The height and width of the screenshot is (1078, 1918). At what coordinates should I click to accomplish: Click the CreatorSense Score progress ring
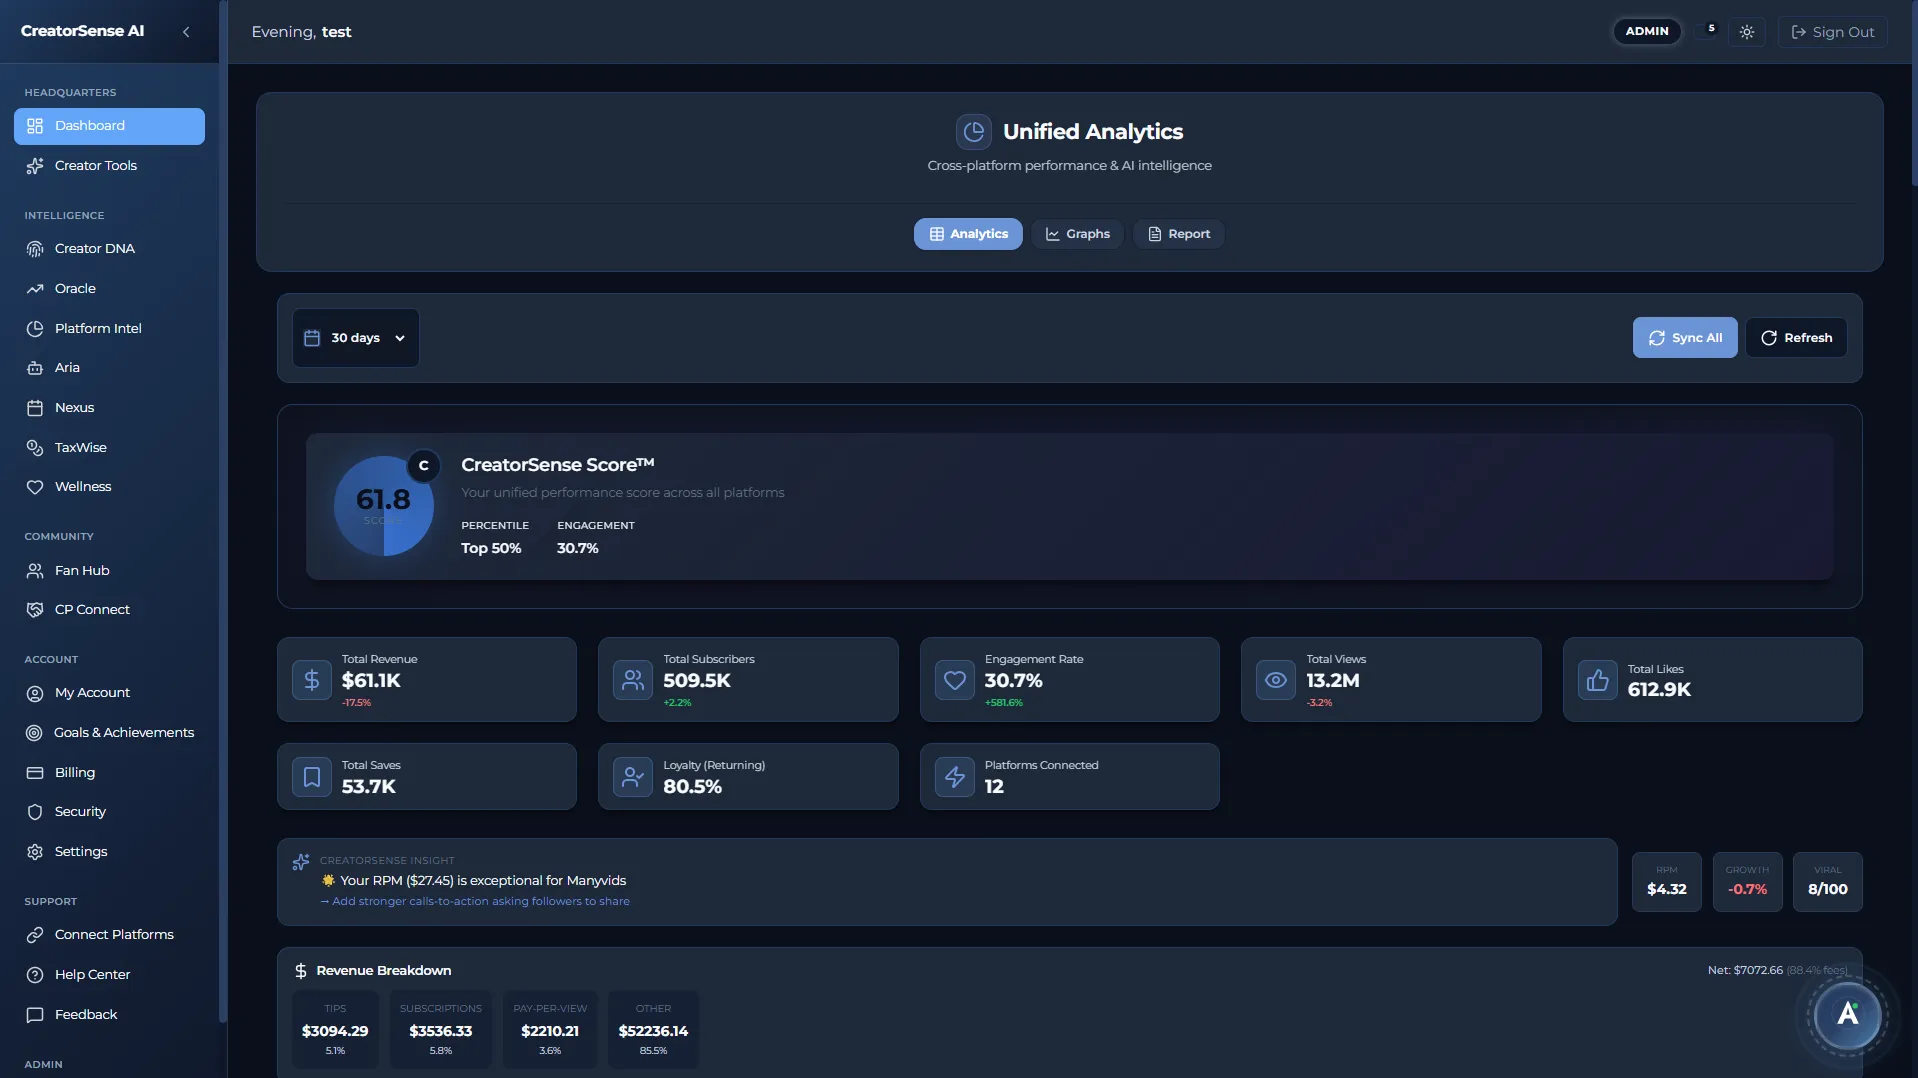(384, 506)
